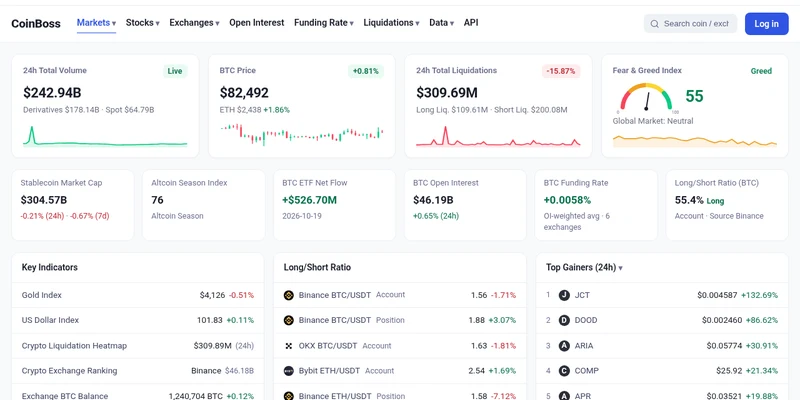Screen dimensions: 800x400
Task: Open the API menu item
Action: pos(471,23)
